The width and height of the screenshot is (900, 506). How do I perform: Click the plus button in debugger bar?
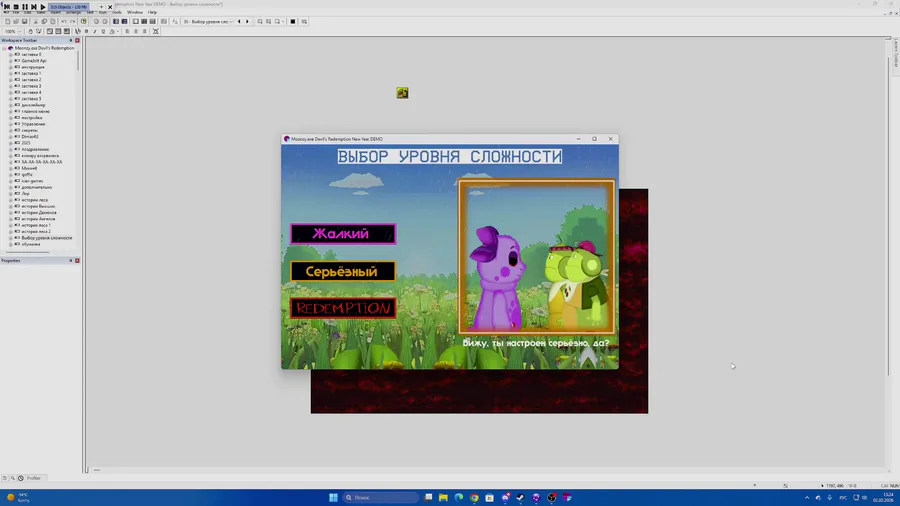coord(101,7)
